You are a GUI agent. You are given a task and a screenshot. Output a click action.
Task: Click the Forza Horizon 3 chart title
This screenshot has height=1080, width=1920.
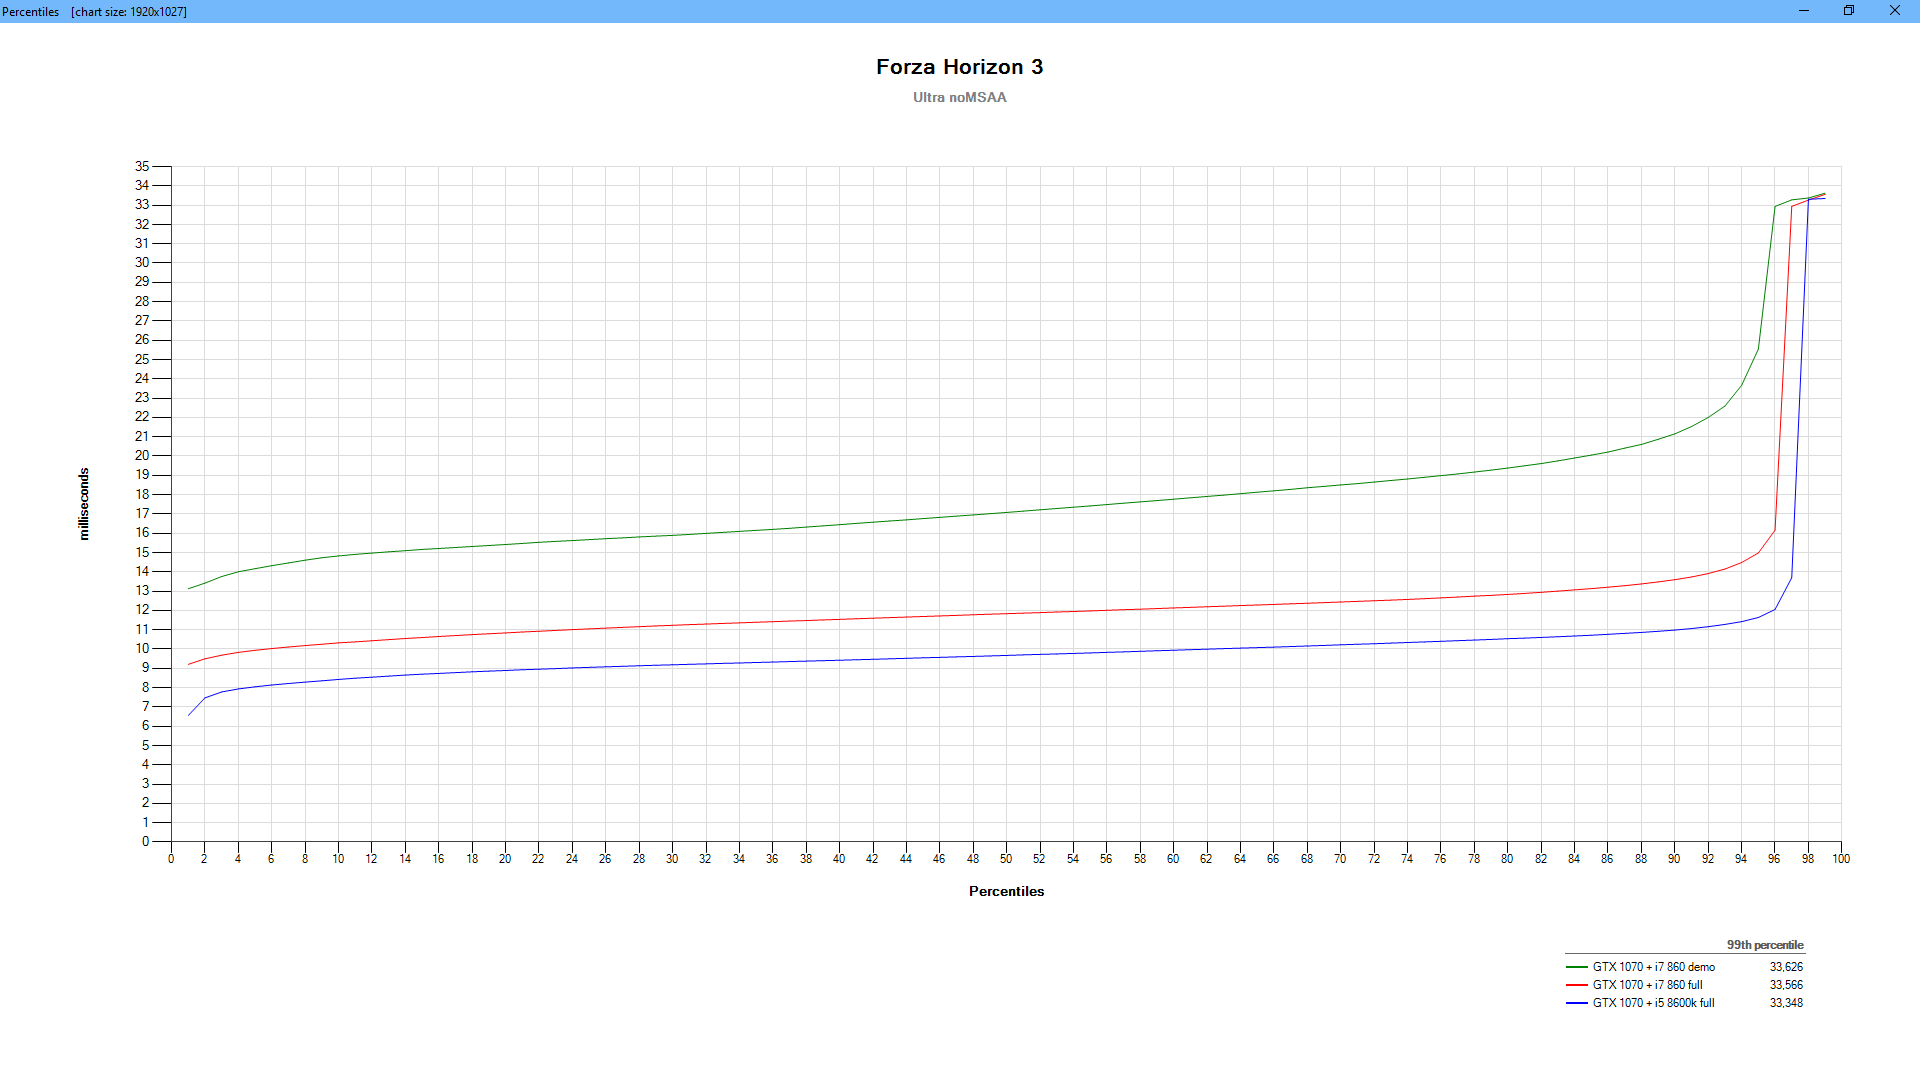(959, 67)
